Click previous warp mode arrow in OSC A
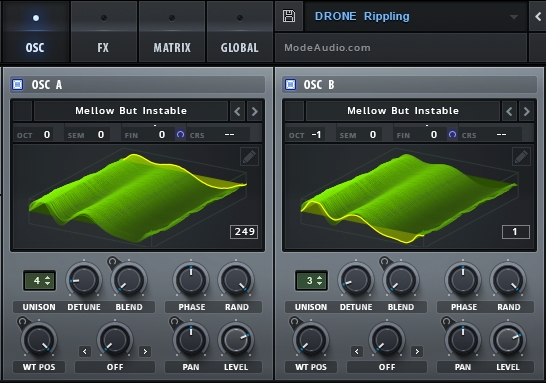The width and height of the screenshot is (546, 383). tap(85, 351)
